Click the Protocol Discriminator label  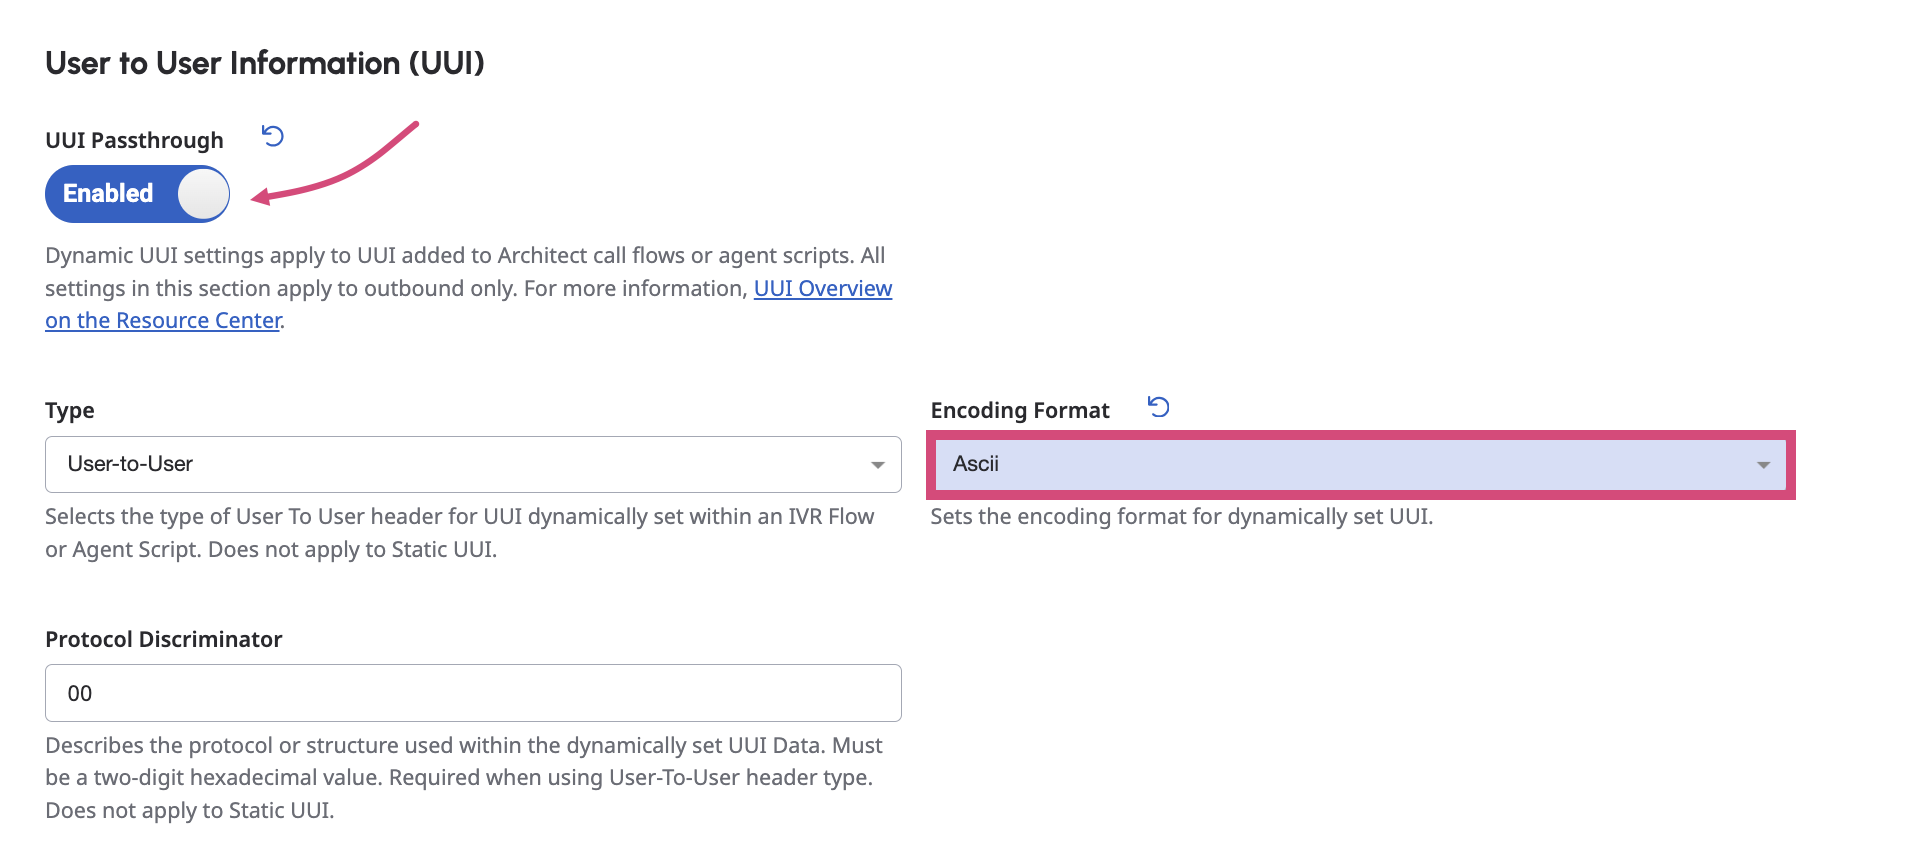164,639
